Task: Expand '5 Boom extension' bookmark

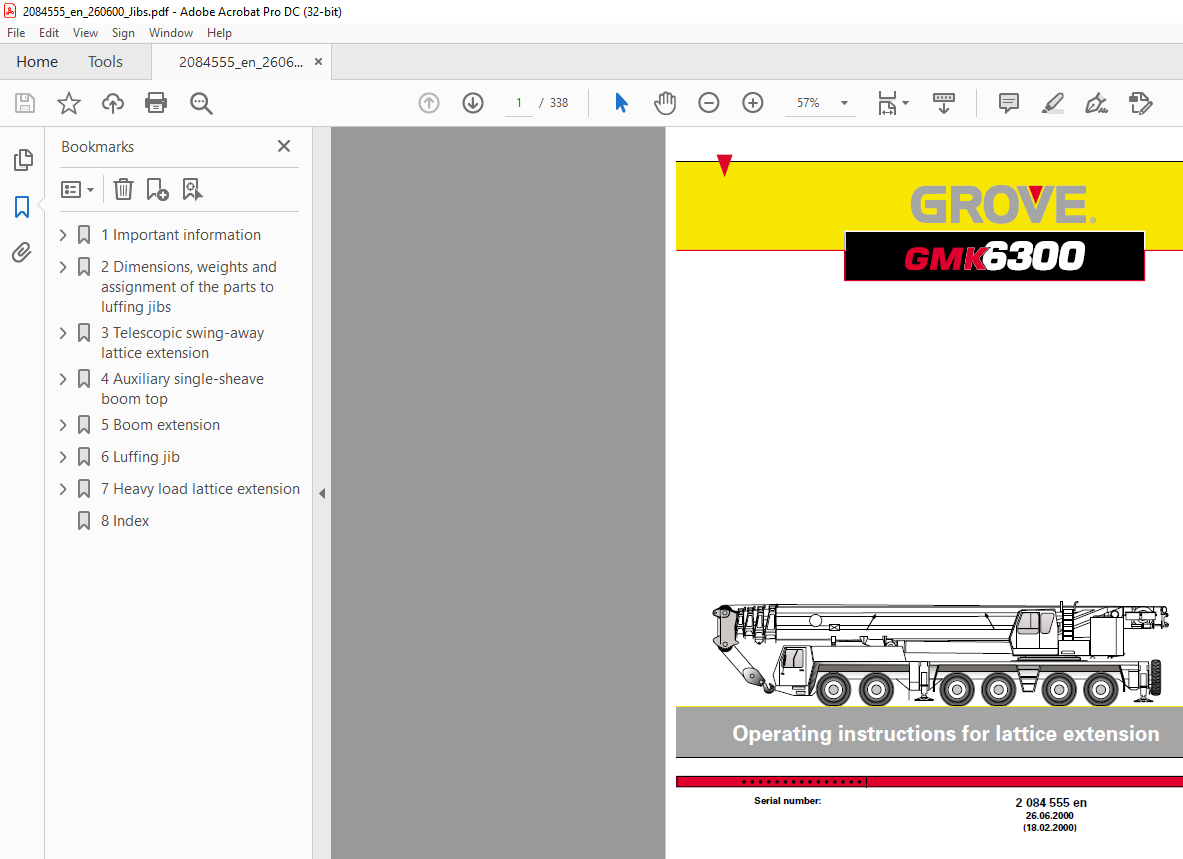Action: (x=63, y=425)
